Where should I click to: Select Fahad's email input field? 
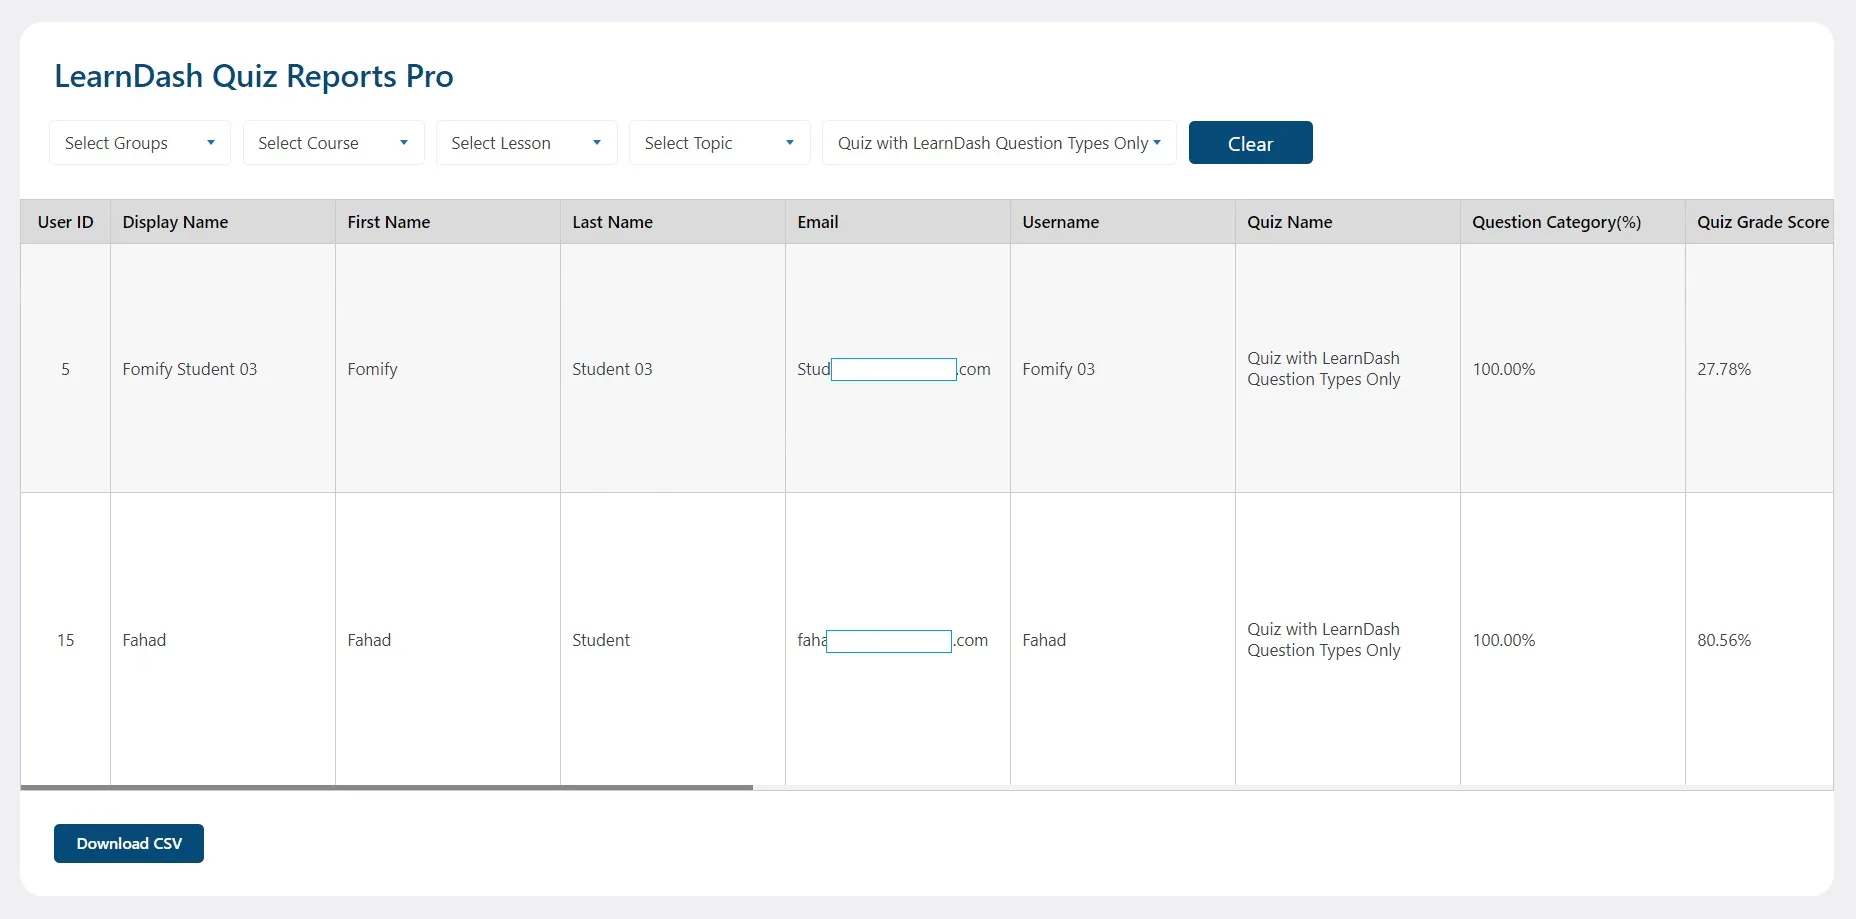(x=888, y=640)
